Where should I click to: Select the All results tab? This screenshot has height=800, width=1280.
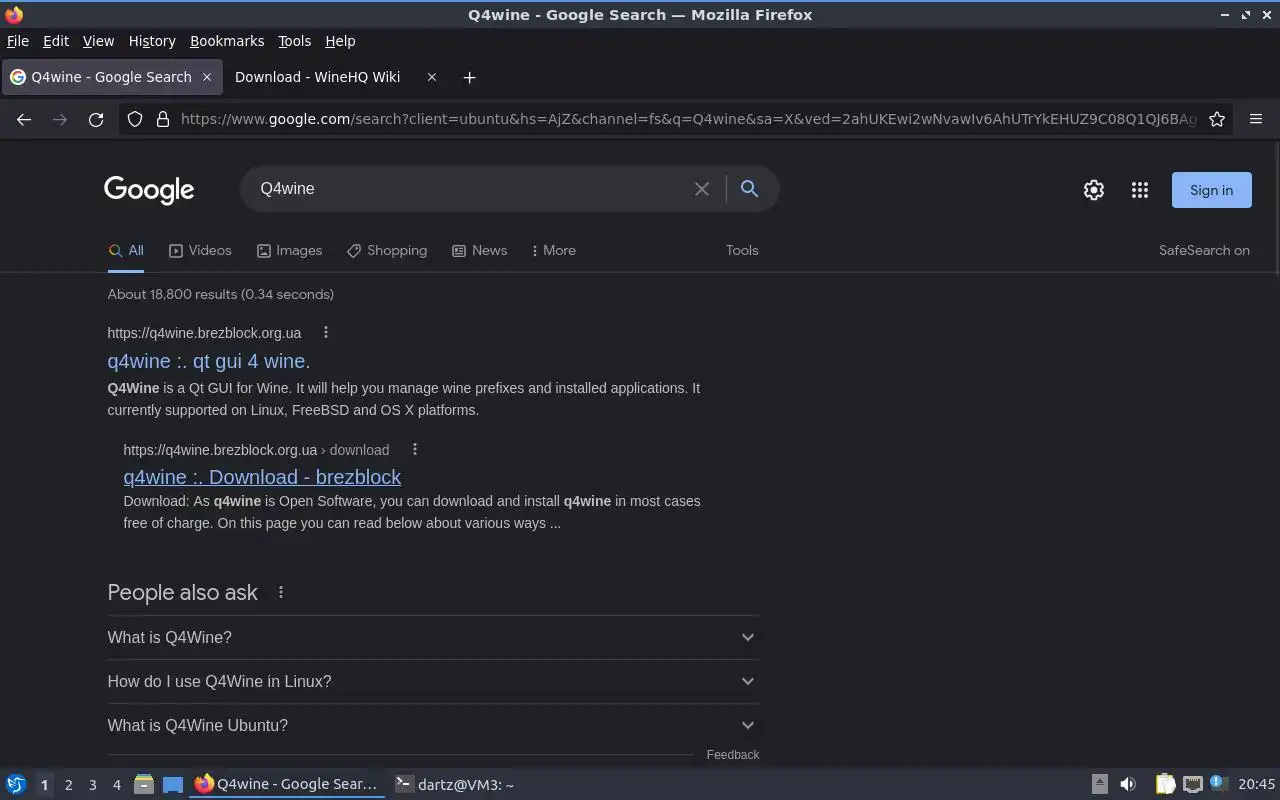point(126,251)
